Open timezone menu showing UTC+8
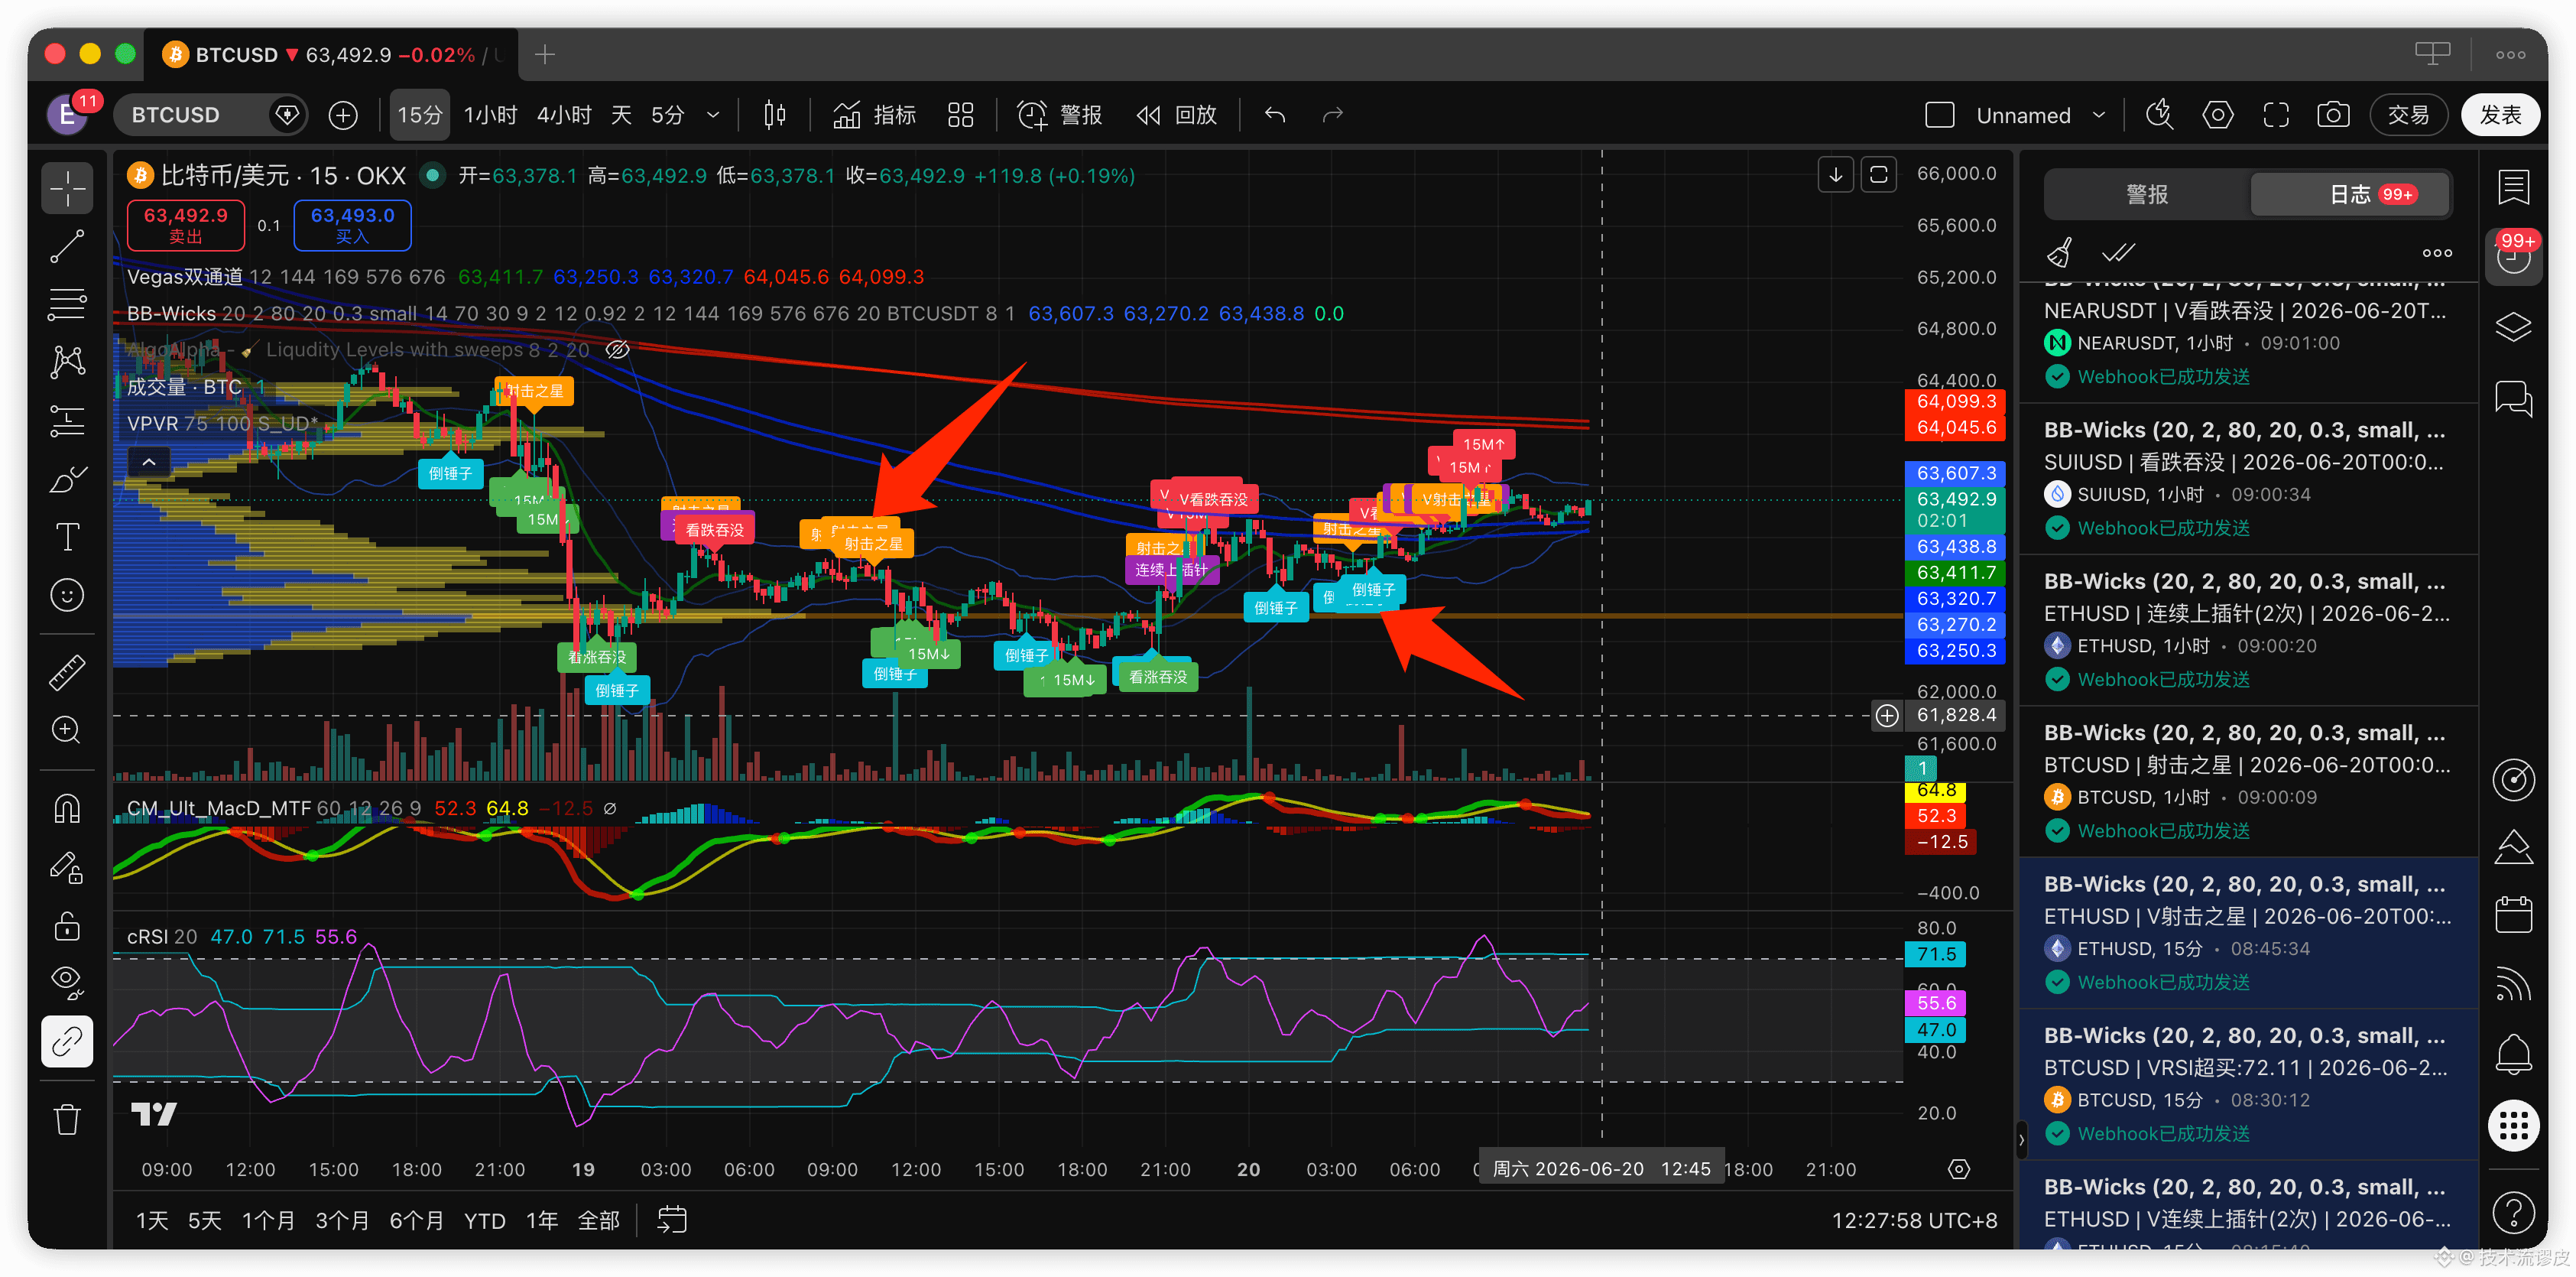 click(1914, 1220)
